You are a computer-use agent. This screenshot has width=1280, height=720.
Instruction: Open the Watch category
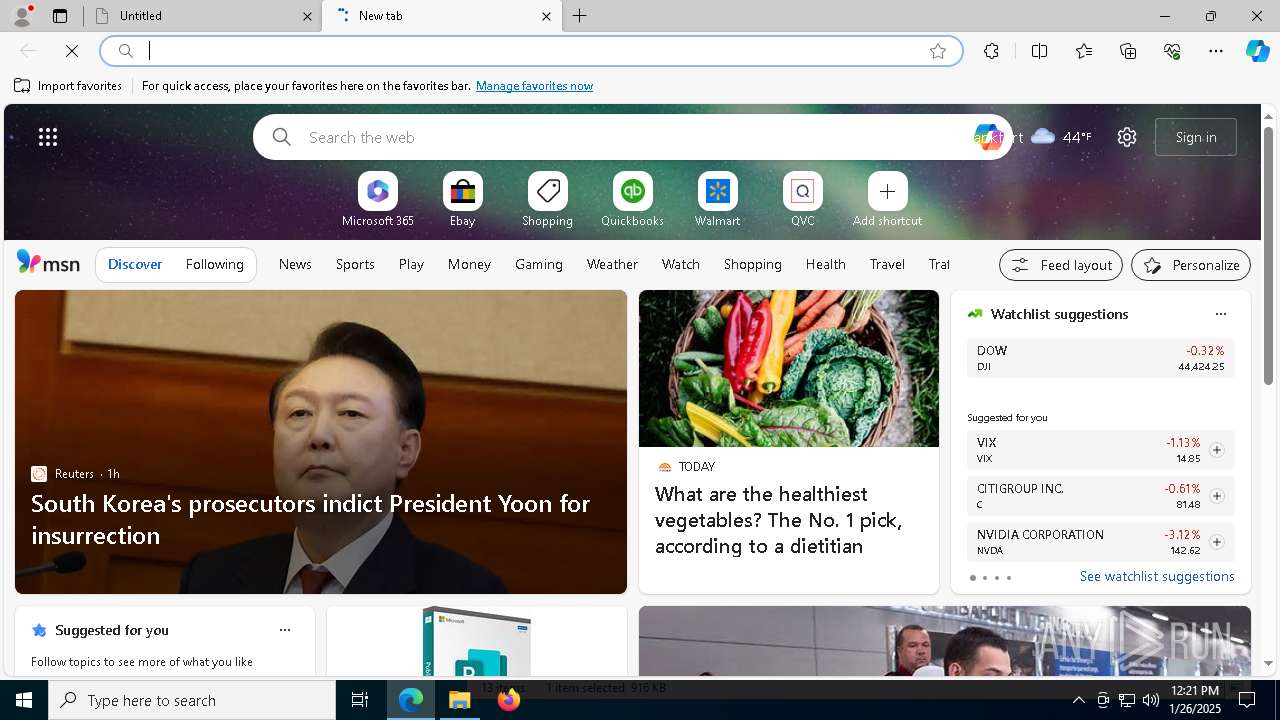[x=681, y=264]
